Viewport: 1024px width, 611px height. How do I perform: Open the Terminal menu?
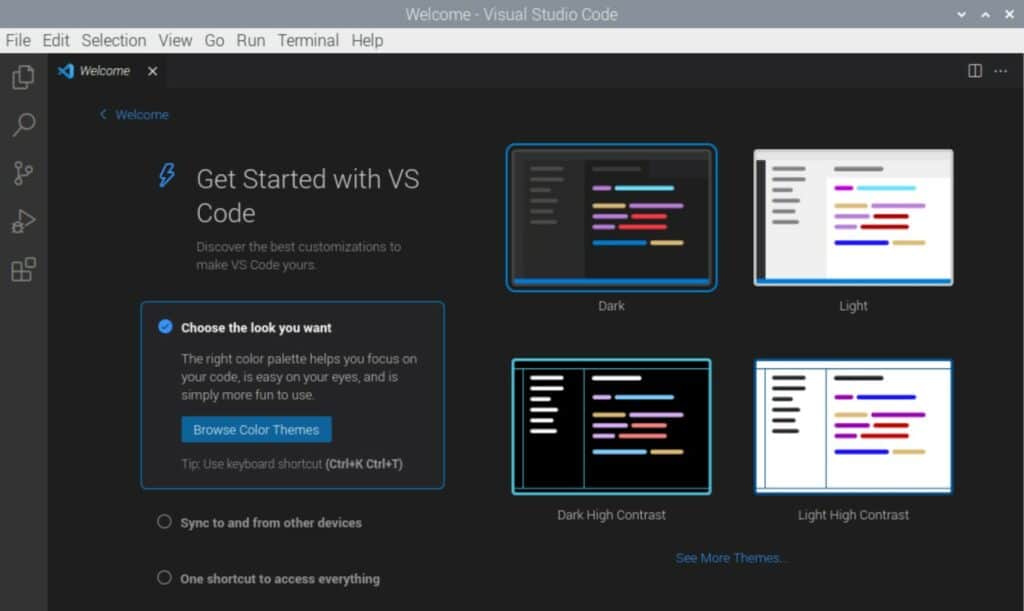pos(308,40)
